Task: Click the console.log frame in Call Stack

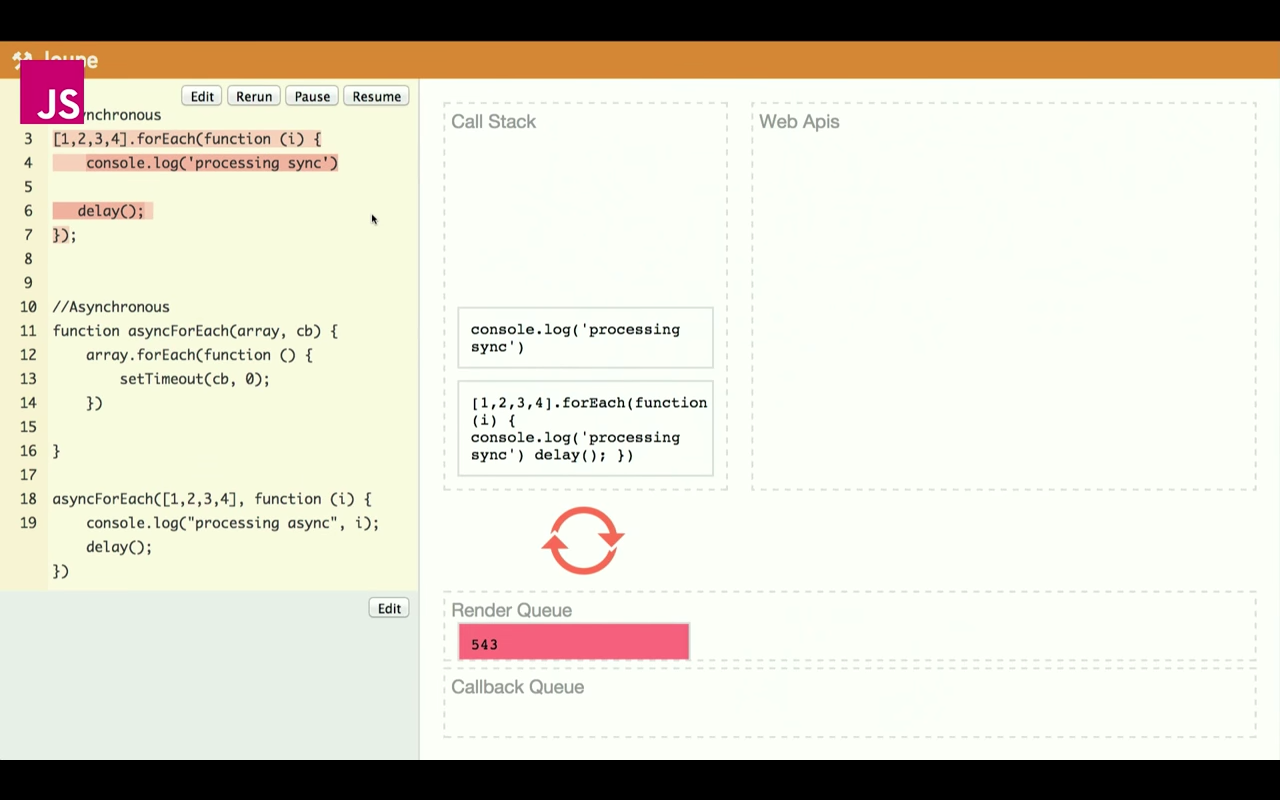Action: point(585,338)
